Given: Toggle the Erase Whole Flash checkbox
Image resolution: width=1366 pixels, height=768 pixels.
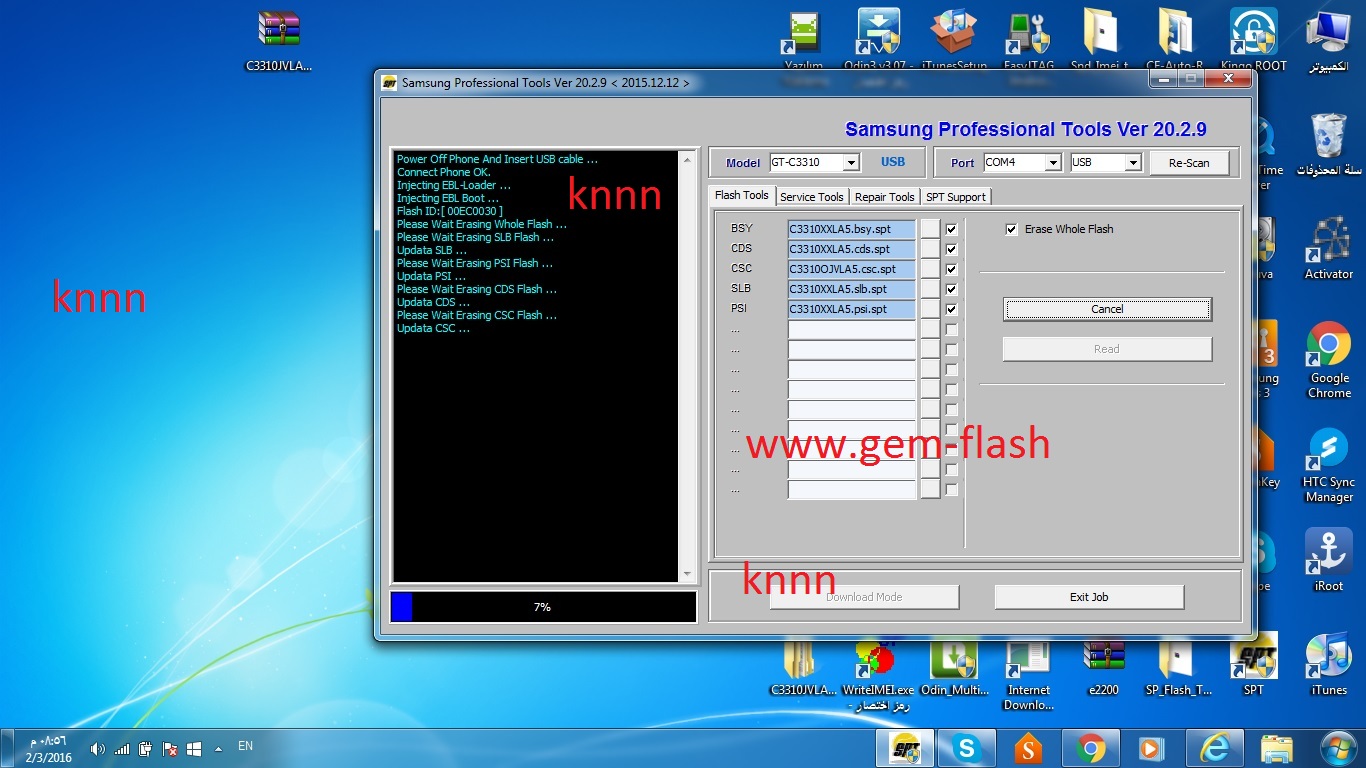Looking at the screenshot, I should (x=1011, y=229).
